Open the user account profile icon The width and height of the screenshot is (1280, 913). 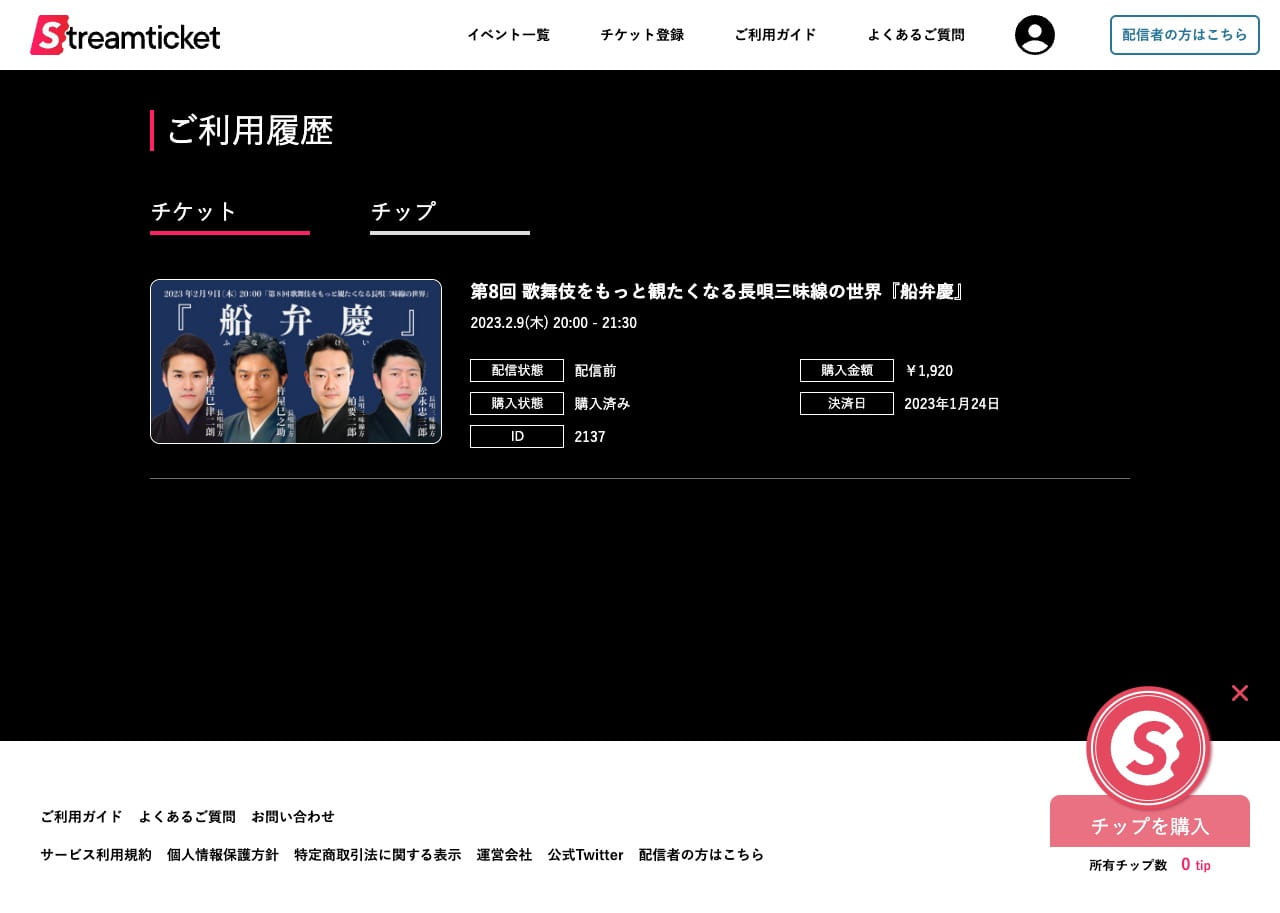[1035, 35]
